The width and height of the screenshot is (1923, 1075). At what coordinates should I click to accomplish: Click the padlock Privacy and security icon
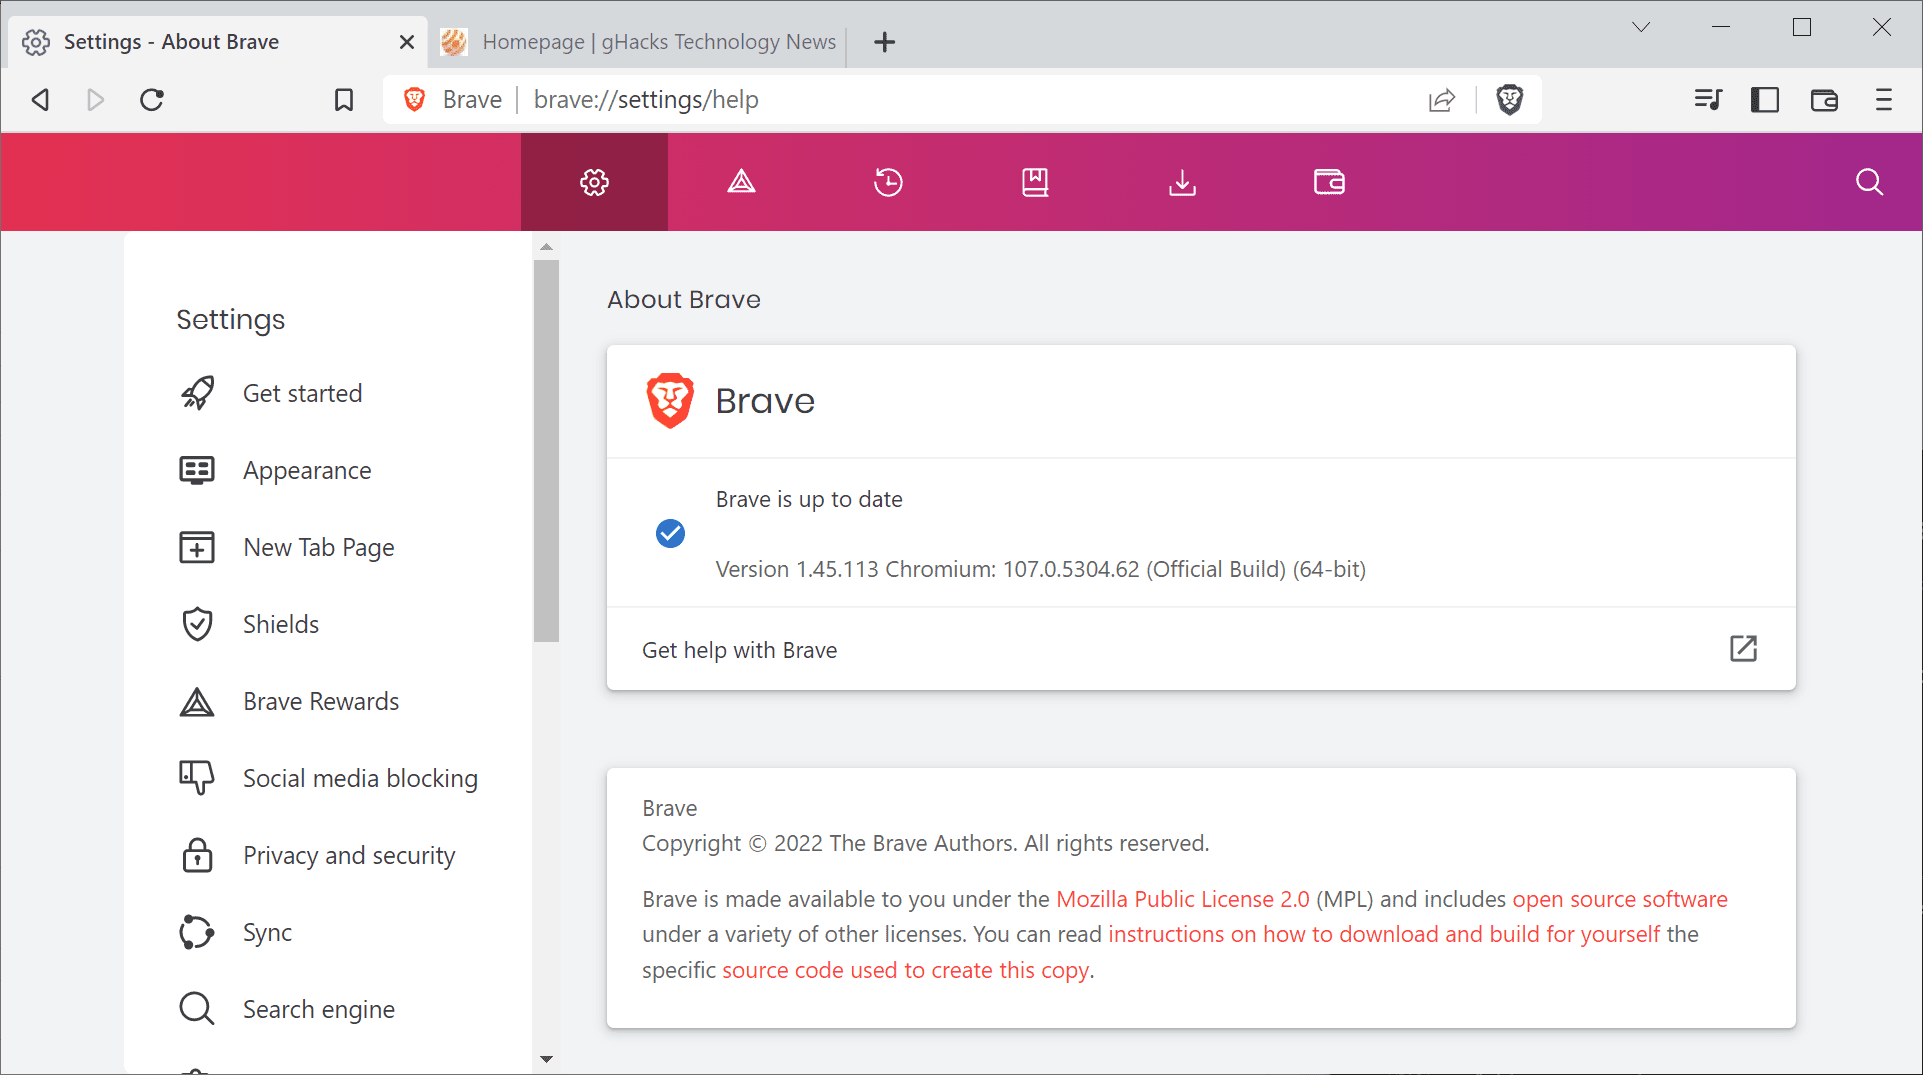197,855
